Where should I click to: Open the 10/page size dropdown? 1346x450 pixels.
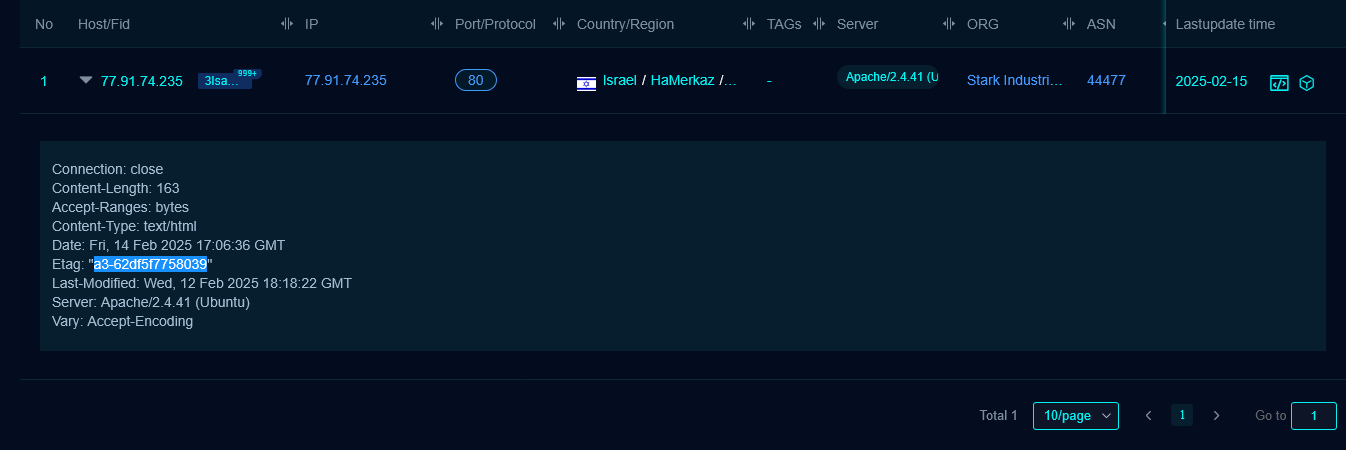point(1075,416)
